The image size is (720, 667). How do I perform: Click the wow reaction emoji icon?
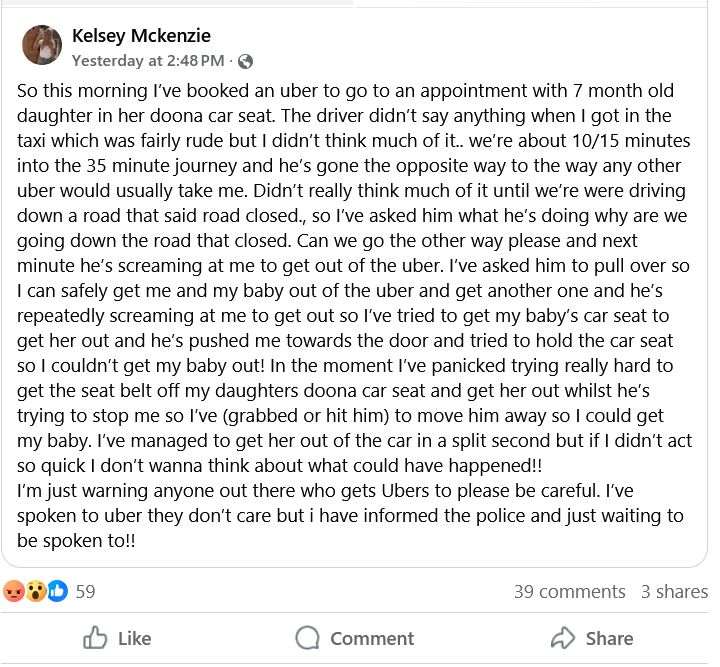coord(35,591)
